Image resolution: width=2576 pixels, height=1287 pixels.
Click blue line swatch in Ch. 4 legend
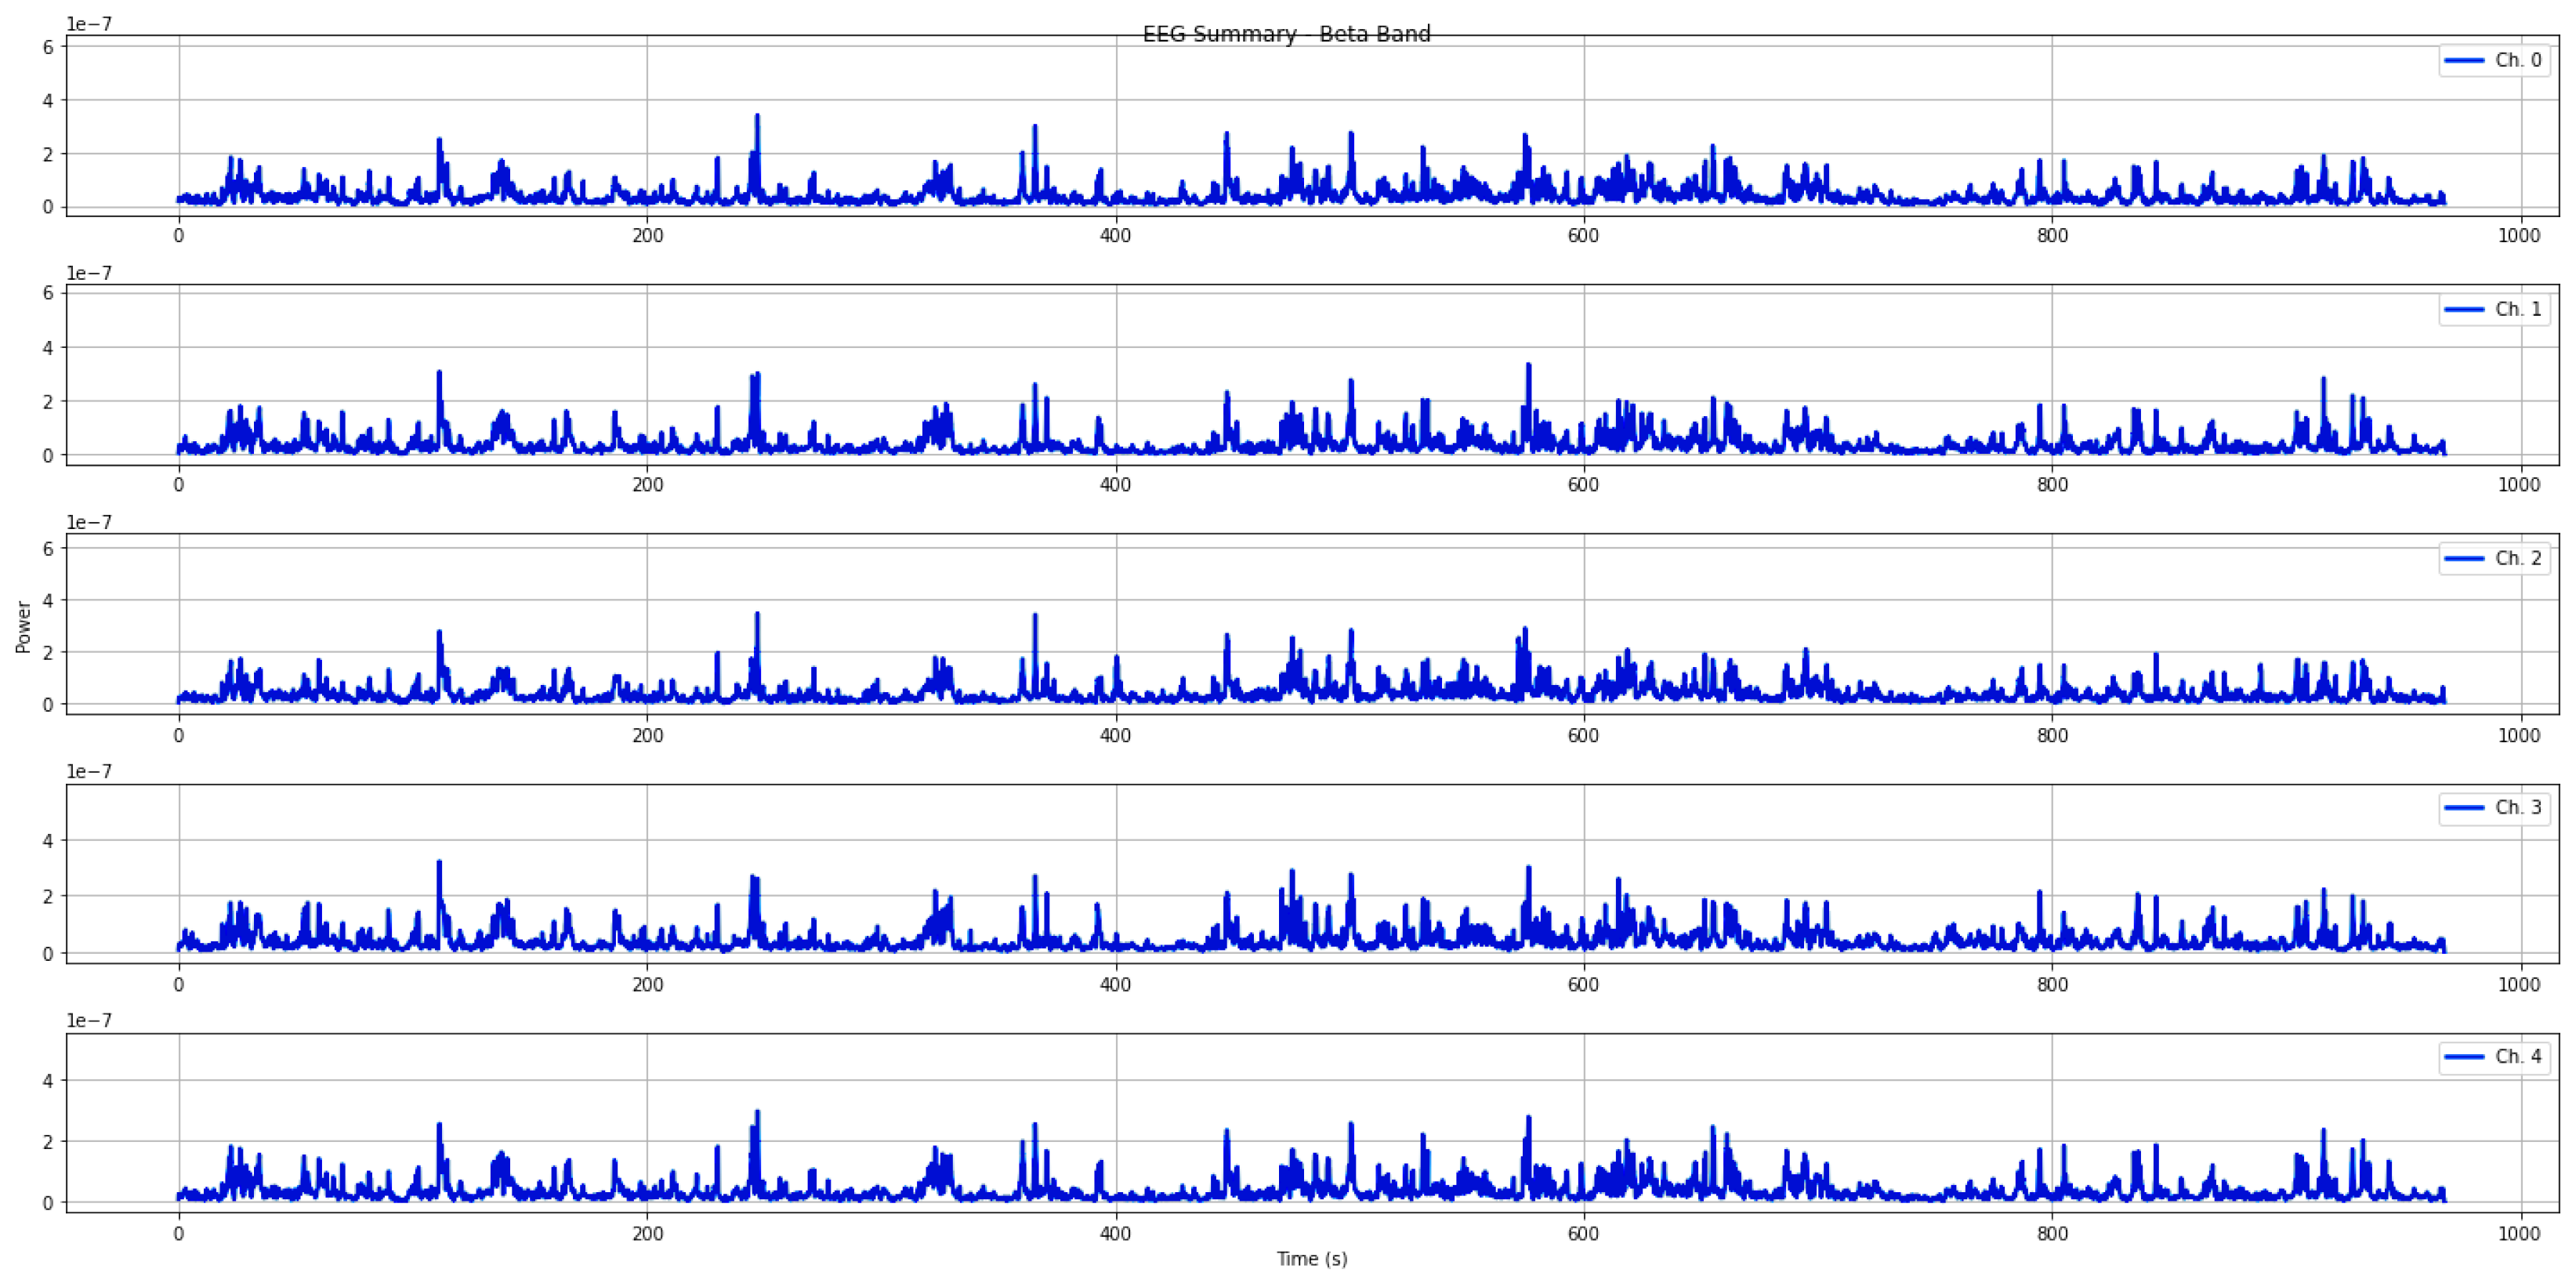(2464, 1057)
